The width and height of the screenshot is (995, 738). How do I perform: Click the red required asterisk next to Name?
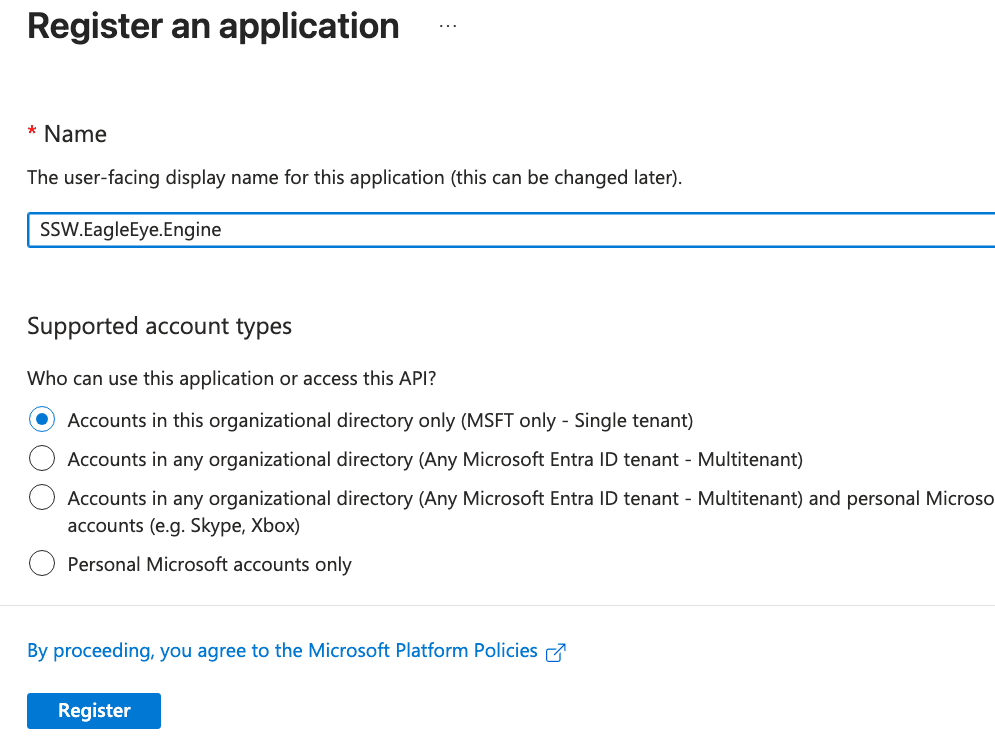click(x=32, y=134)
